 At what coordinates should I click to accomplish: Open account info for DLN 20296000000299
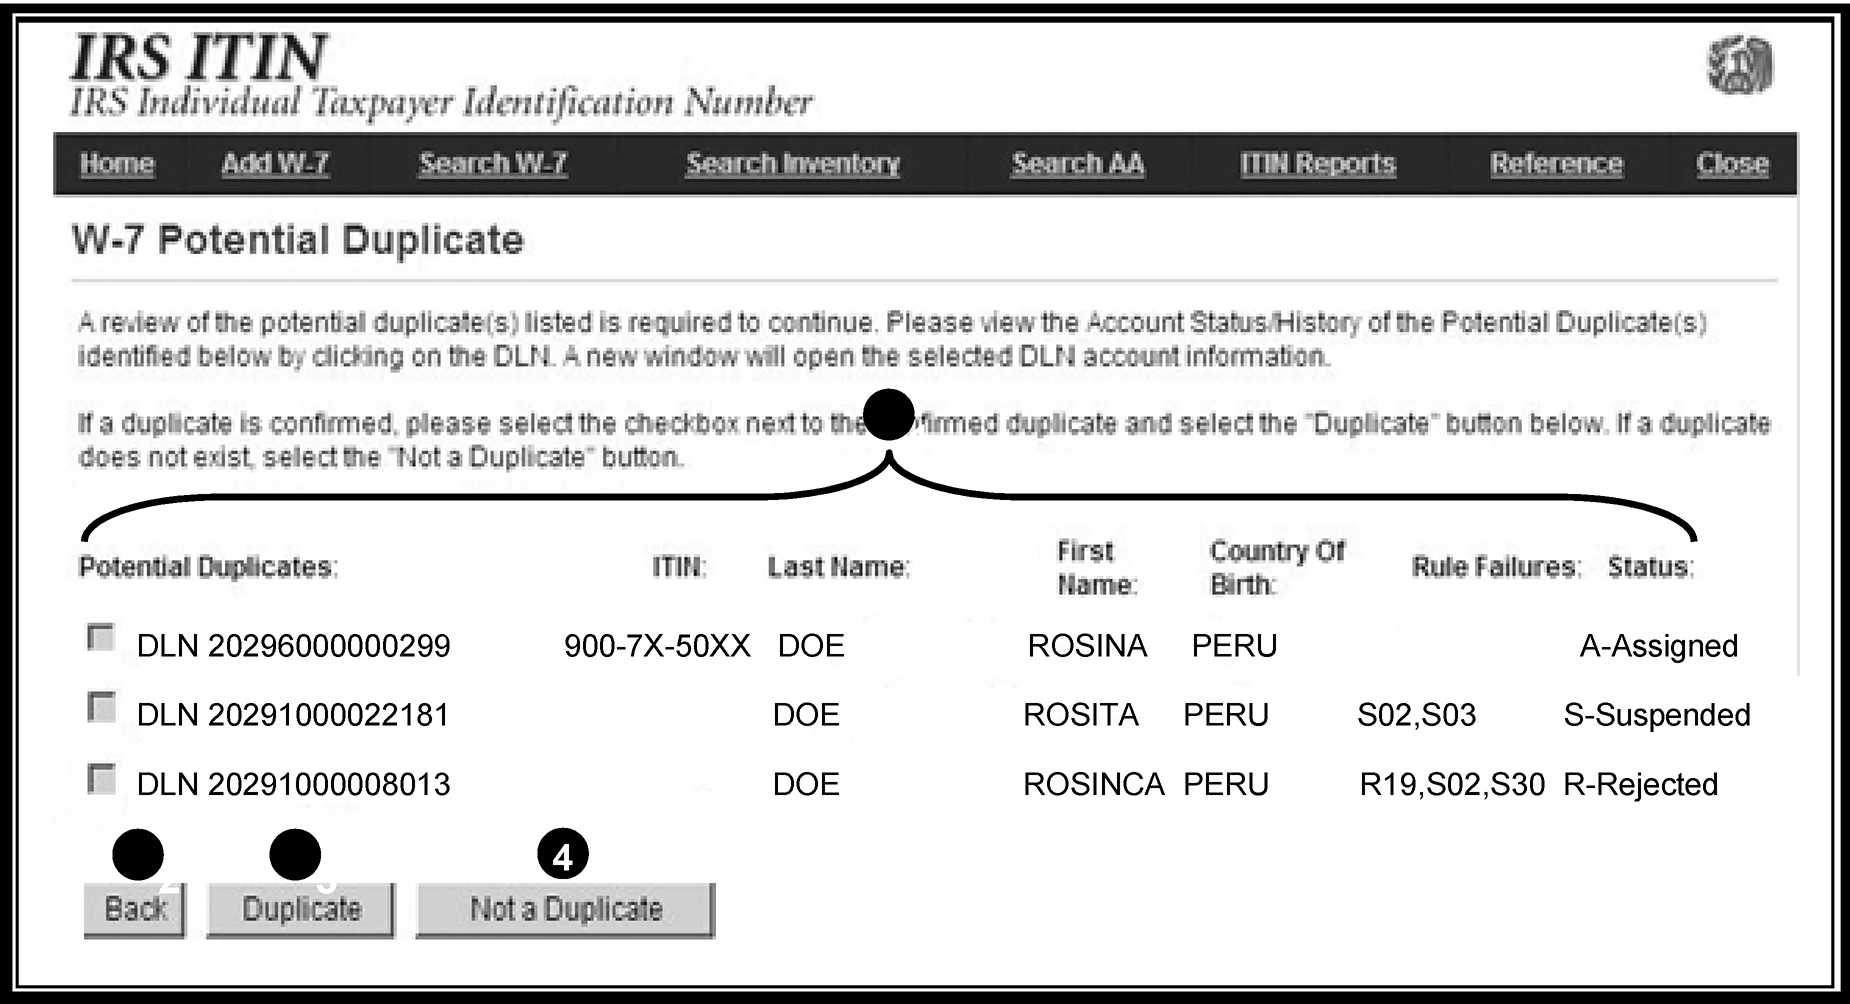[293, 646]
